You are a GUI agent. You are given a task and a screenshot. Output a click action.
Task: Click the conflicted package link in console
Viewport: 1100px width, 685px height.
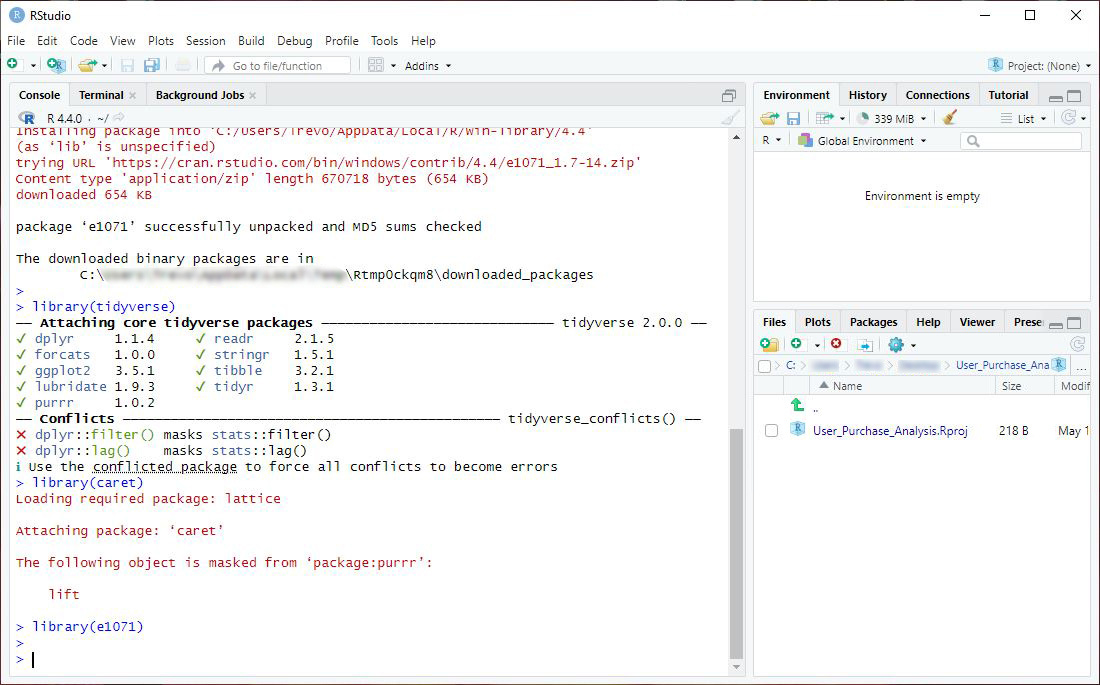pos(165,467)
